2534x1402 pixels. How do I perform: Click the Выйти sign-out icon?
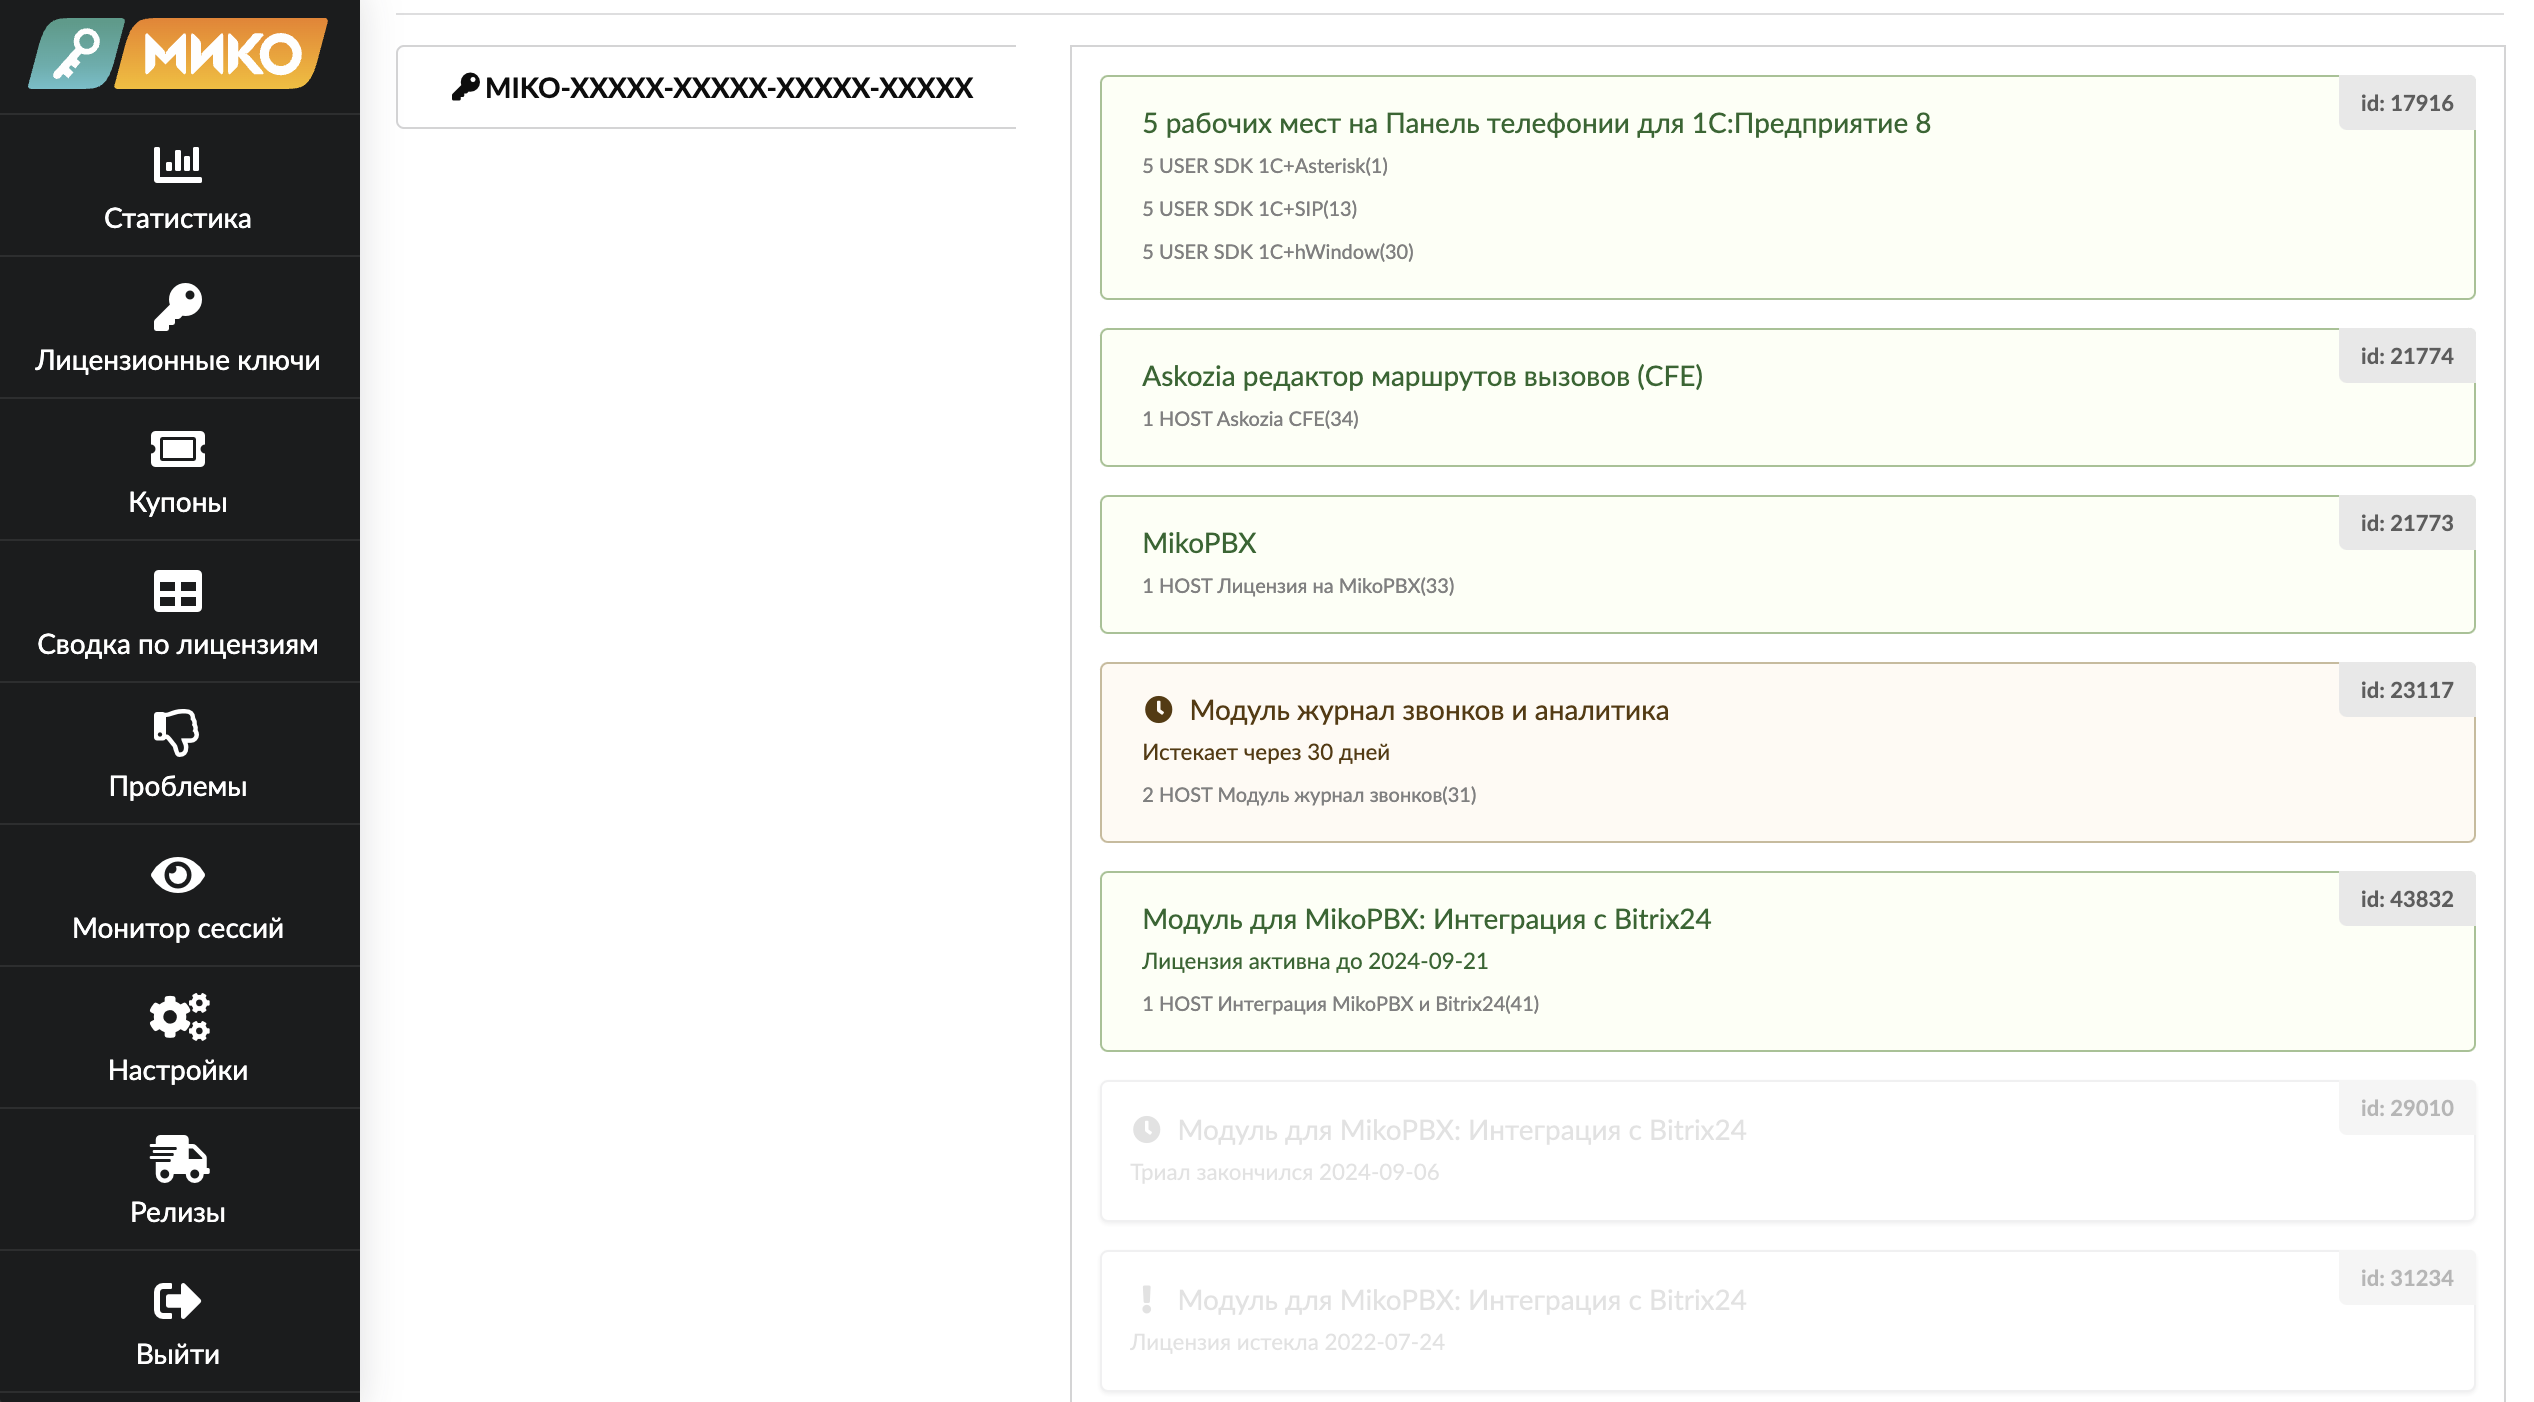(x=178, y=1301)
